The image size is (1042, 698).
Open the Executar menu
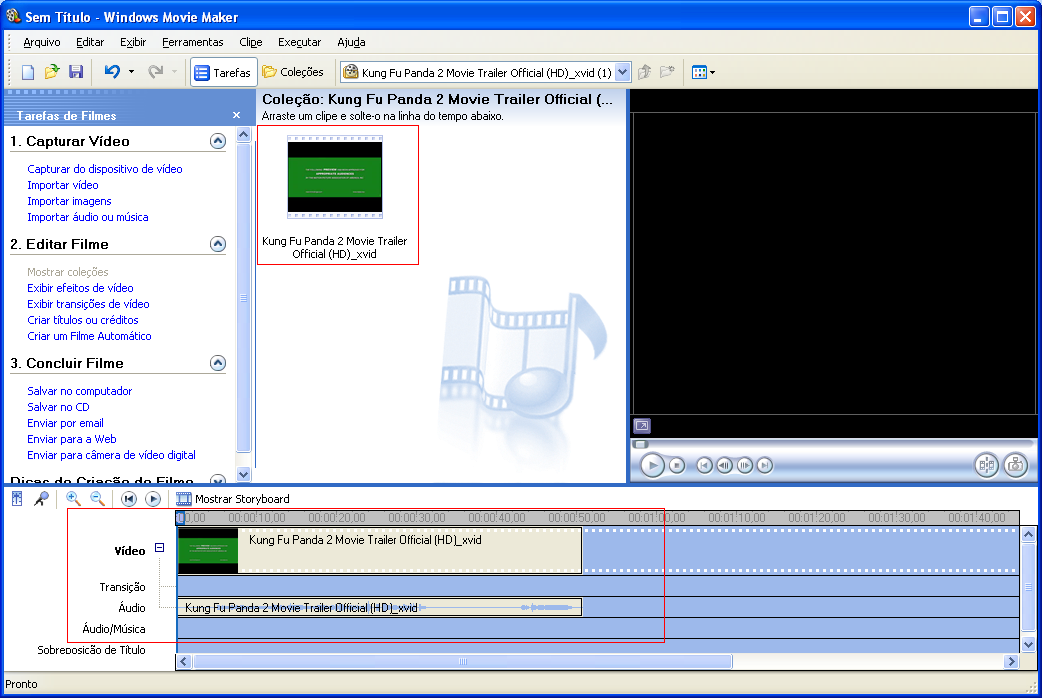coord(300,43)
